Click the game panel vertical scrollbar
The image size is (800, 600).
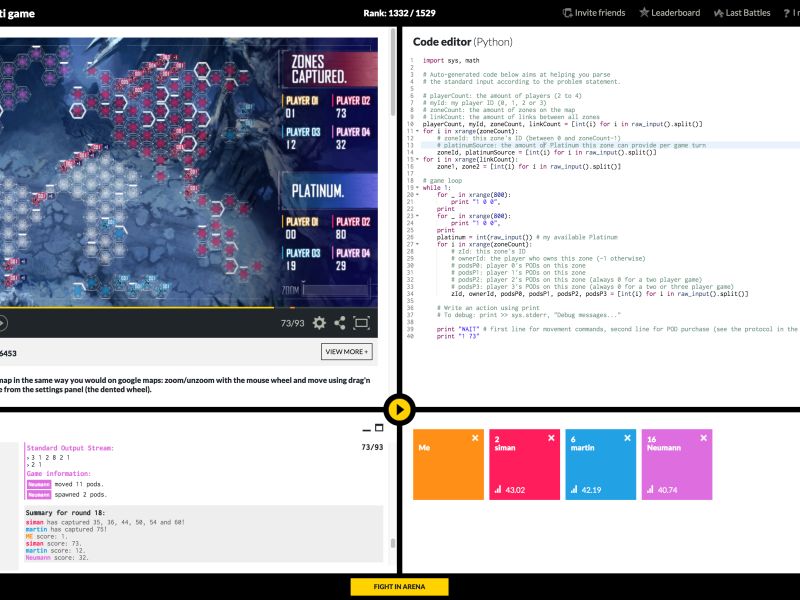[x=393, y=71]
